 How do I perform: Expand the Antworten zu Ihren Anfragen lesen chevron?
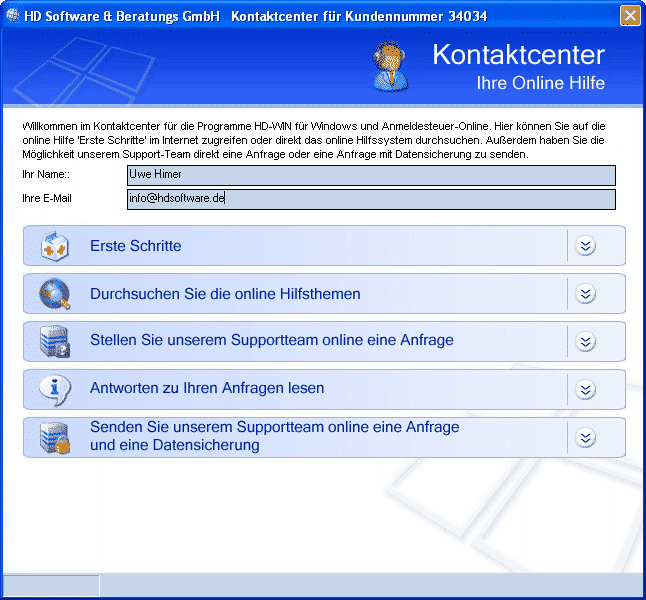point(585,389)
